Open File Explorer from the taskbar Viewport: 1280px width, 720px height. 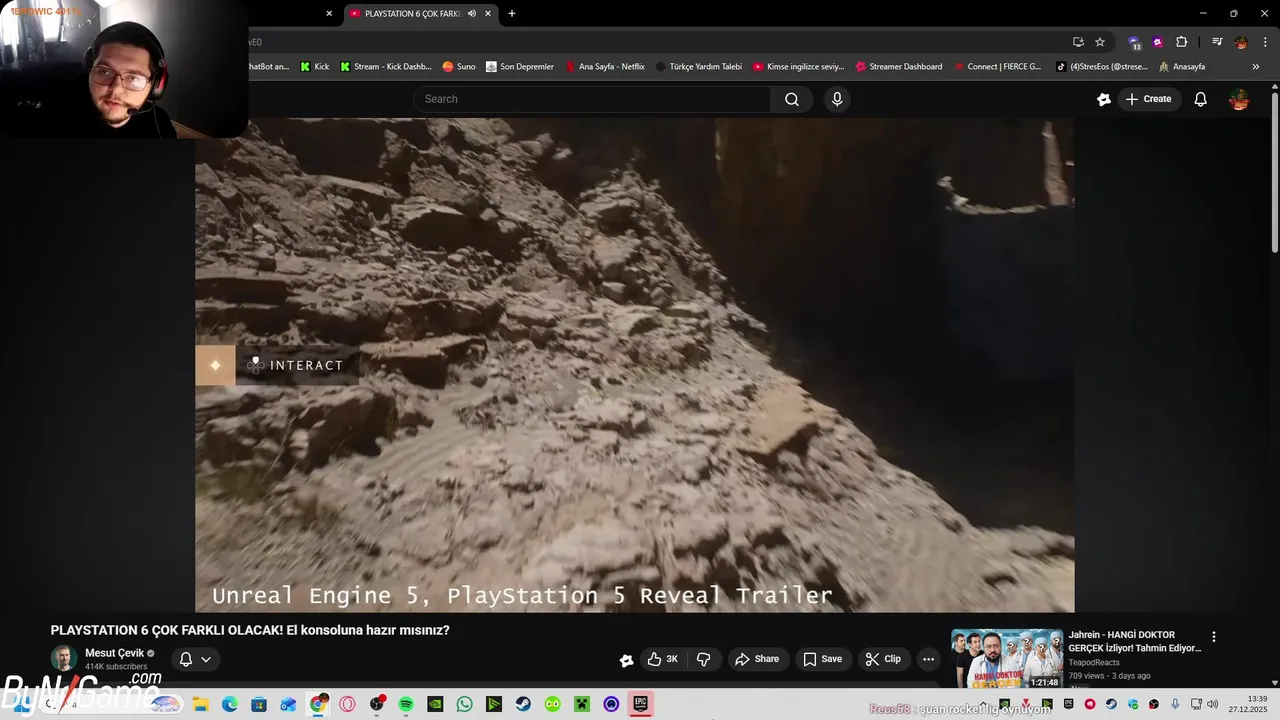tap(200, 704)
